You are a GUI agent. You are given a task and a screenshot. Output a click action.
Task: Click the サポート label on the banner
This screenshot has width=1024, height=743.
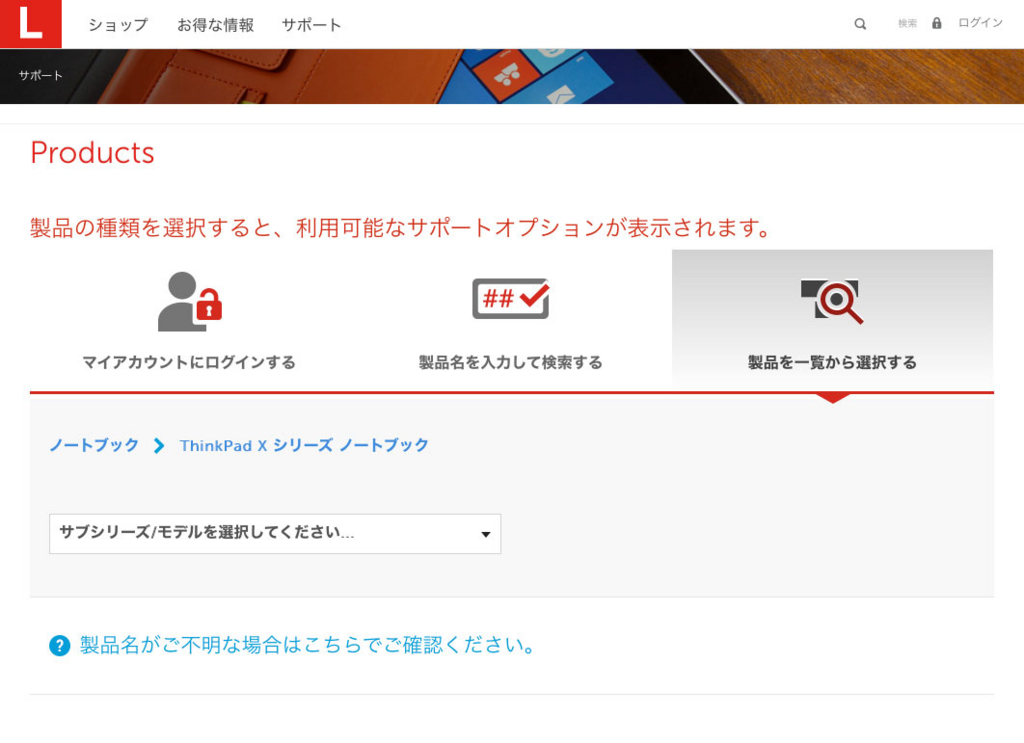[x=38, y=73]
